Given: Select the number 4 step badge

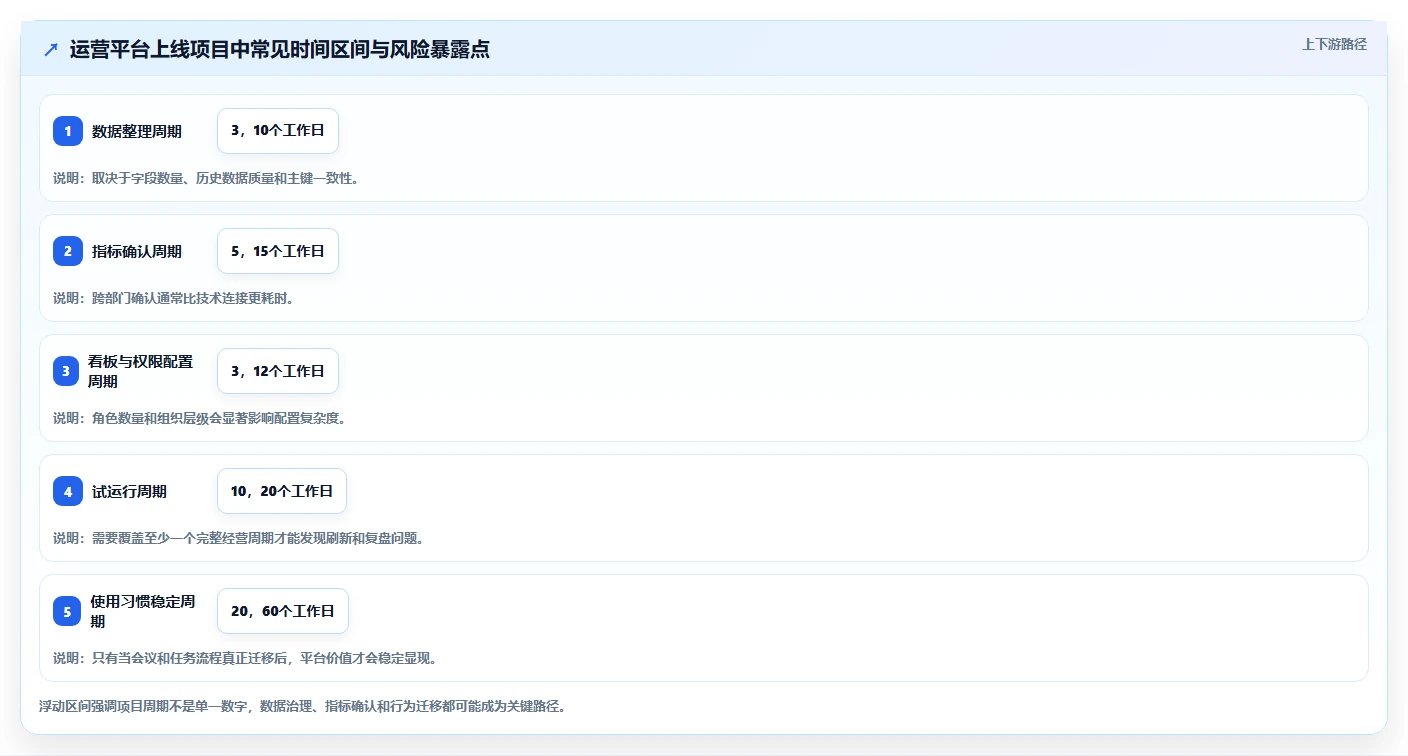Looking at the screenshot, I should pyautogui.click(x=68, y=491).
